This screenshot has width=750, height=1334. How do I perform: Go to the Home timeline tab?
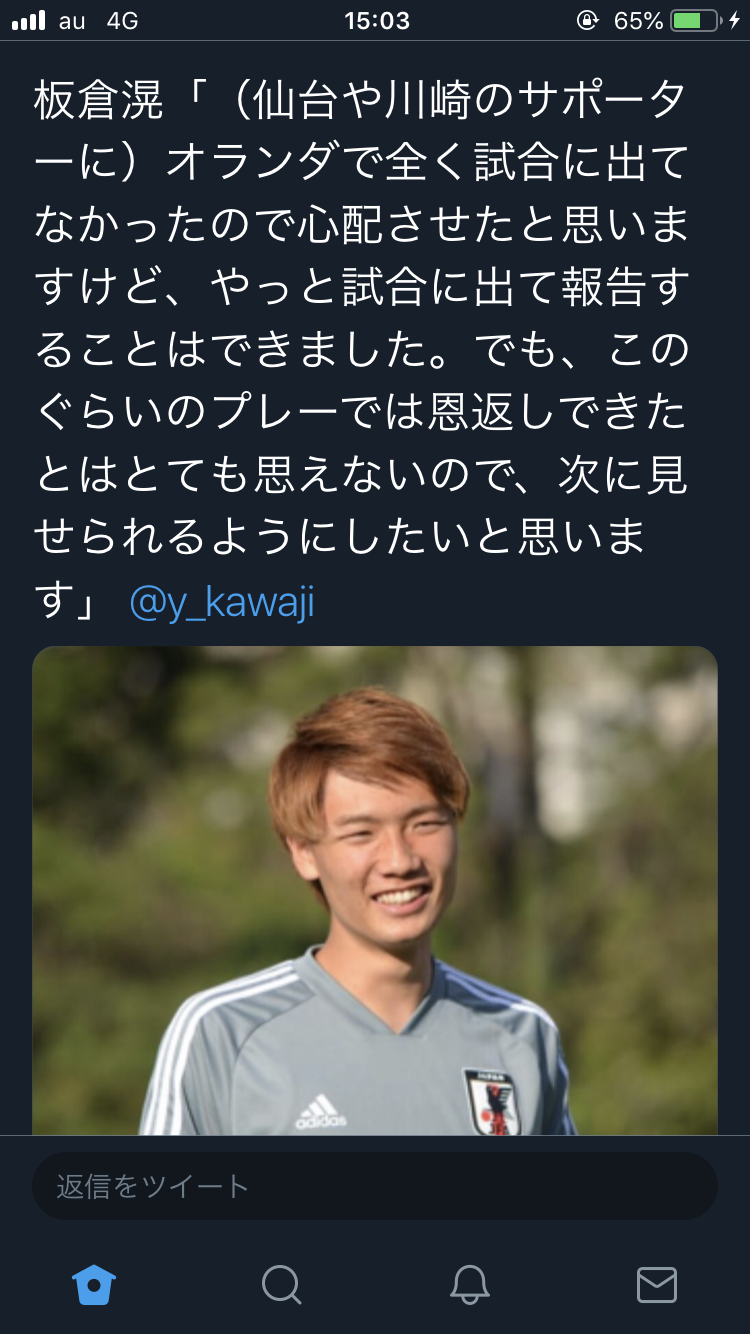tap(94, 1285)
